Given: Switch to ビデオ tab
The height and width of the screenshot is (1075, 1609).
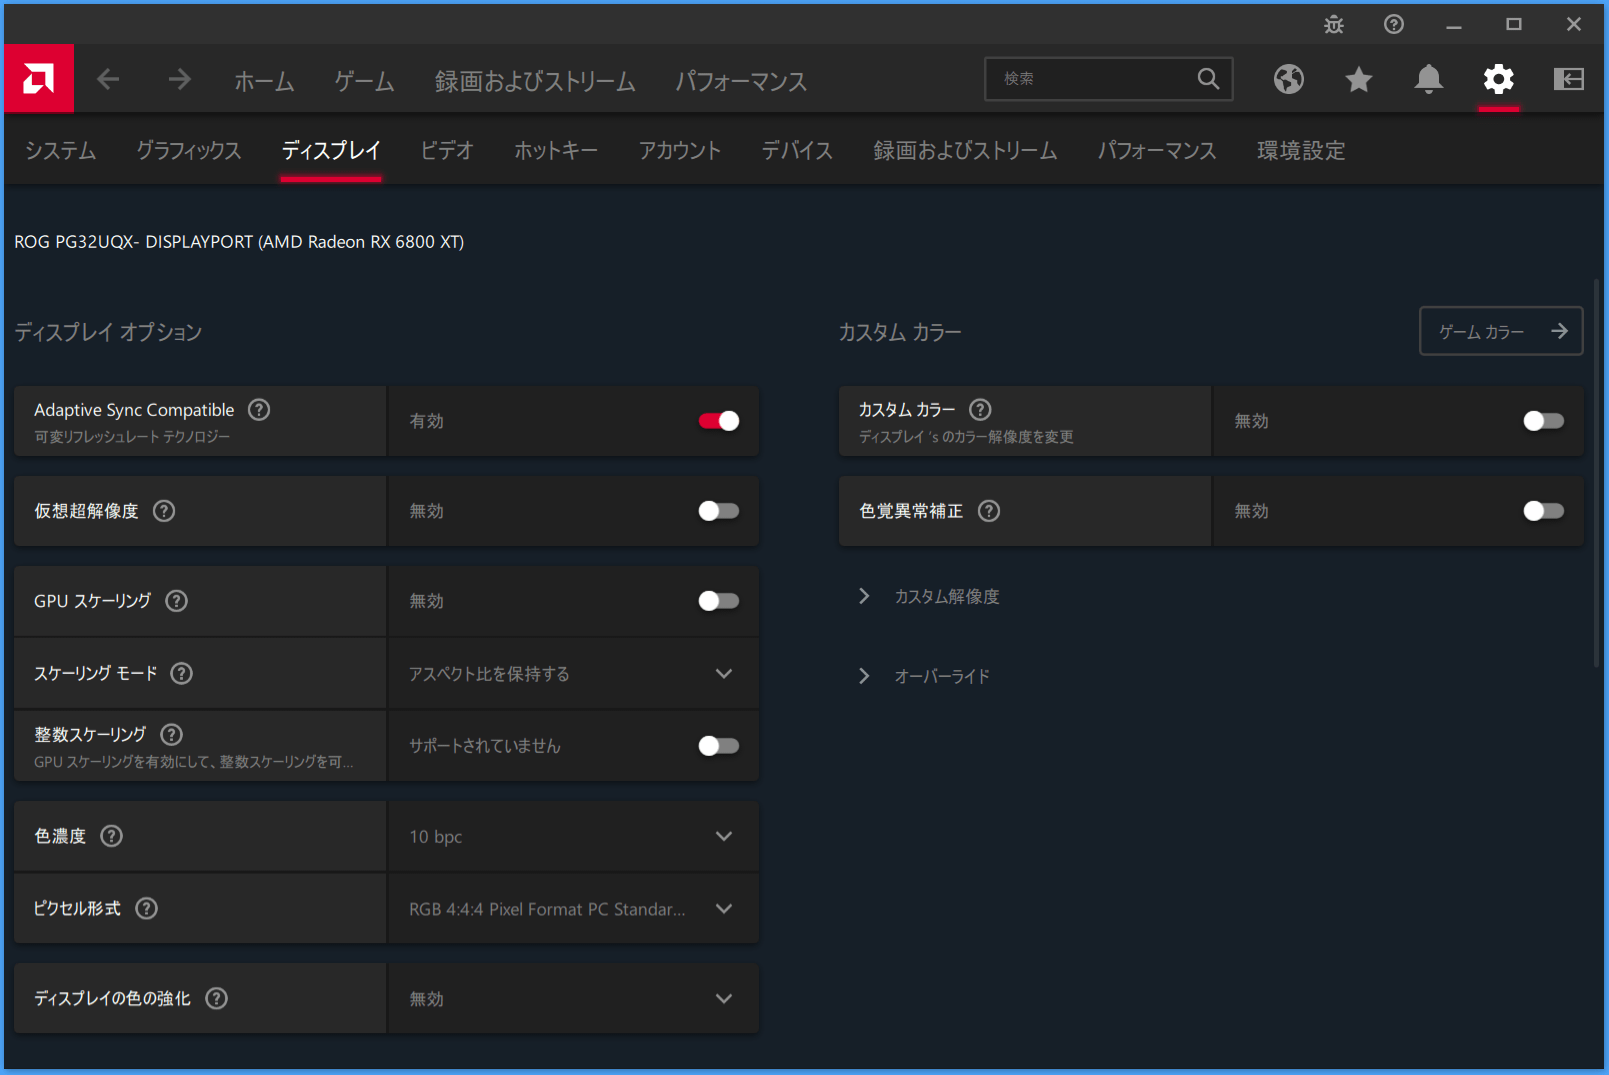Looking at the screenshot, I should [447, 150].
